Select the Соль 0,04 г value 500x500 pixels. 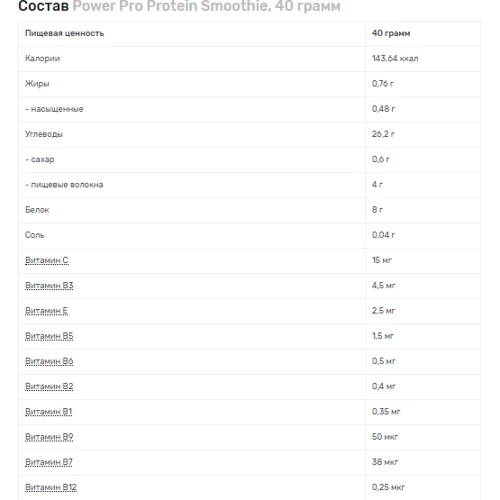pyautogui.click(x=383, y=235)
